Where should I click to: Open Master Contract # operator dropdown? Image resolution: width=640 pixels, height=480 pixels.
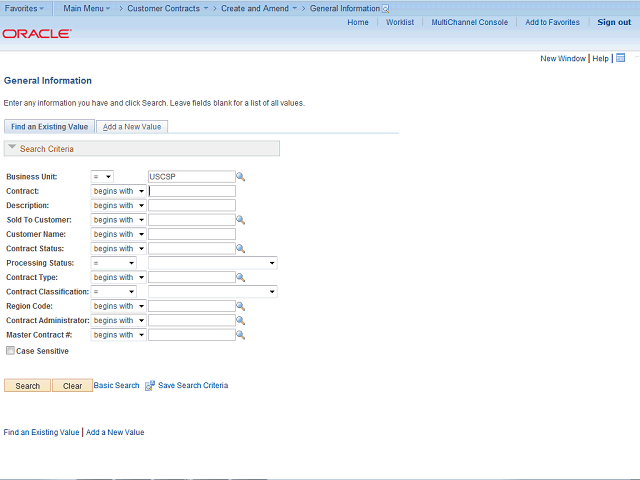(x=118, y=335)
